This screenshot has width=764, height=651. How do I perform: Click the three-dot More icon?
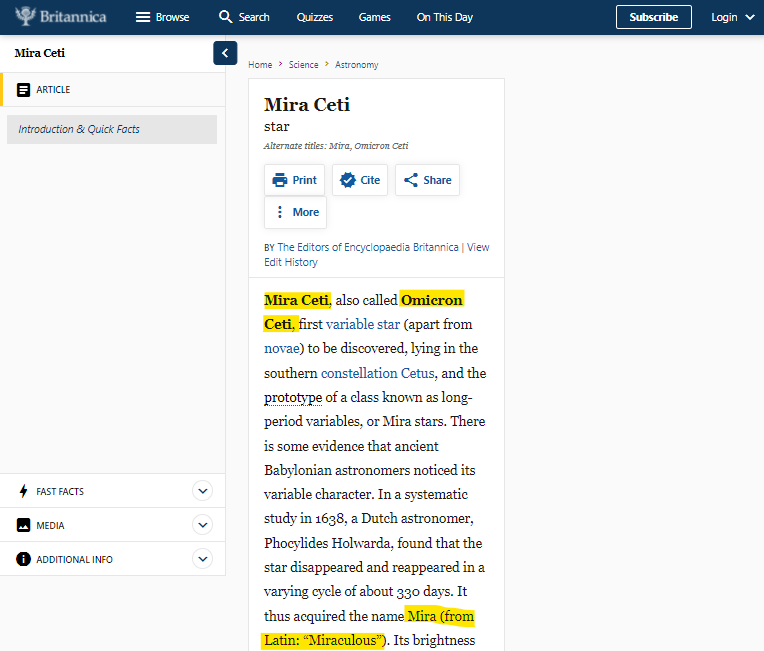coord(280,212)
